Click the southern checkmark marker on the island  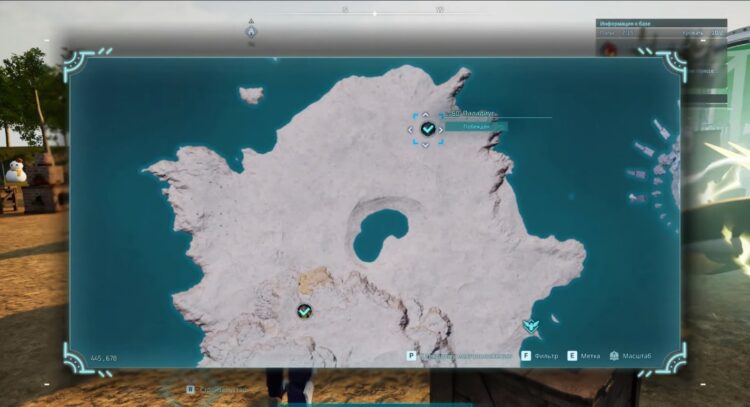click(304, 311)
